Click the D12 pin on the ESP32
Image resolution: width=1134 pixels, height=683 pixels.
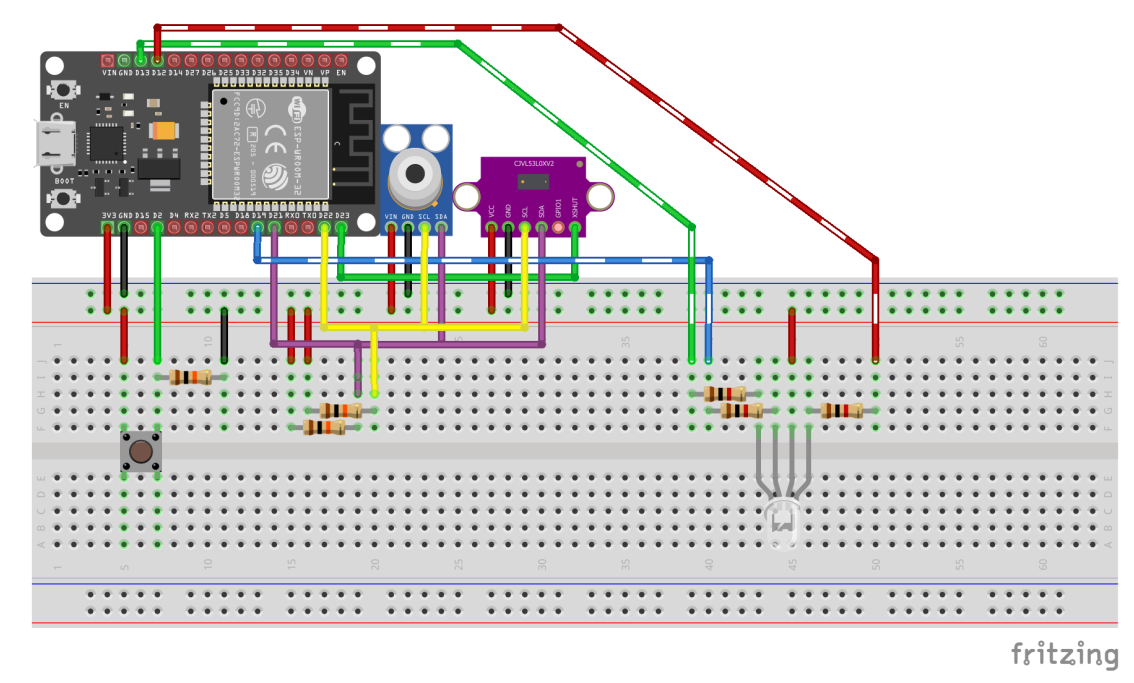(158, 62)
